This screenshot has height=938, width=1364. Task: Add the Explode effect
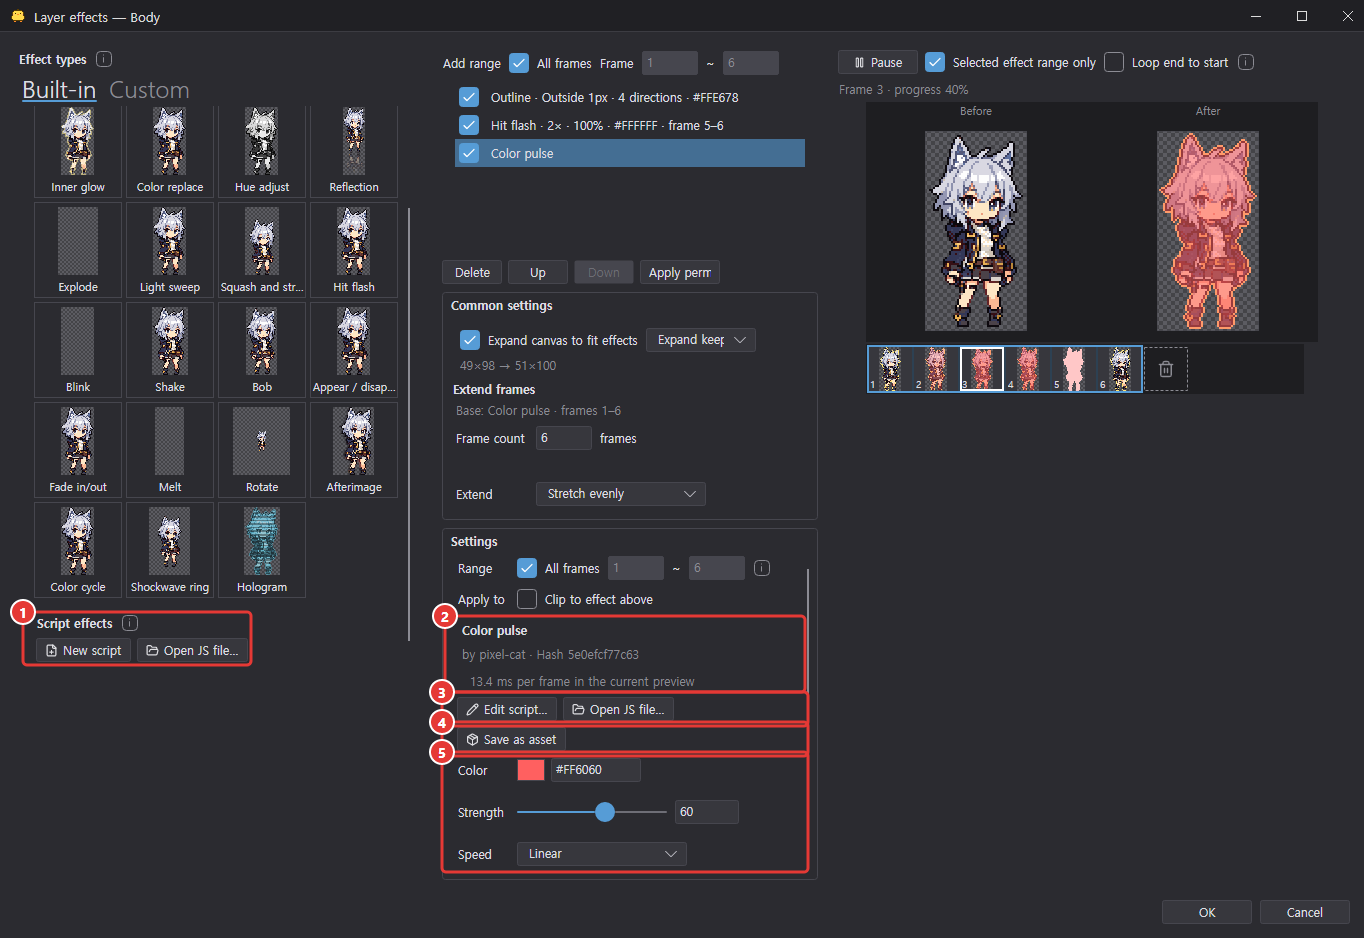[x=78, y=250]
